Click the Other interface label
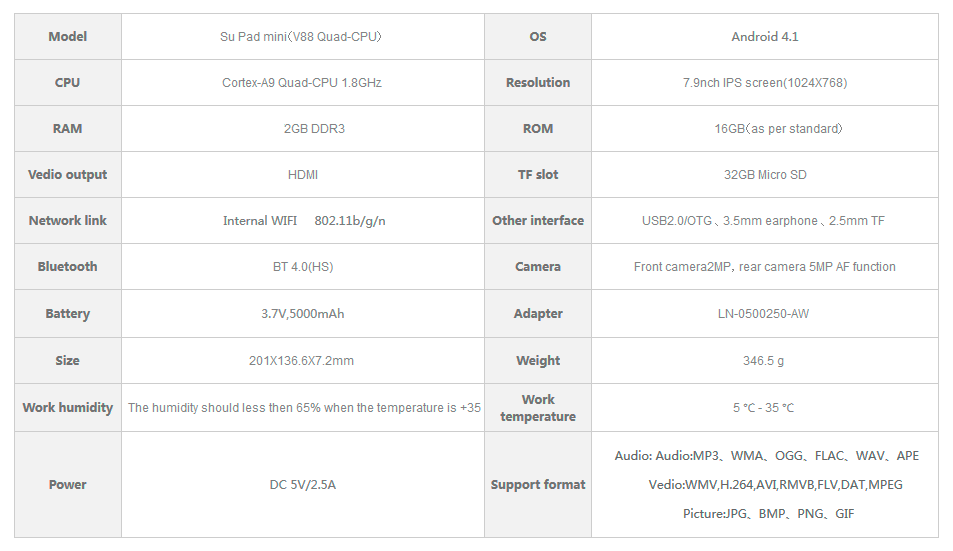The height and width of the screenshot is (551, 953). point(538,221)
